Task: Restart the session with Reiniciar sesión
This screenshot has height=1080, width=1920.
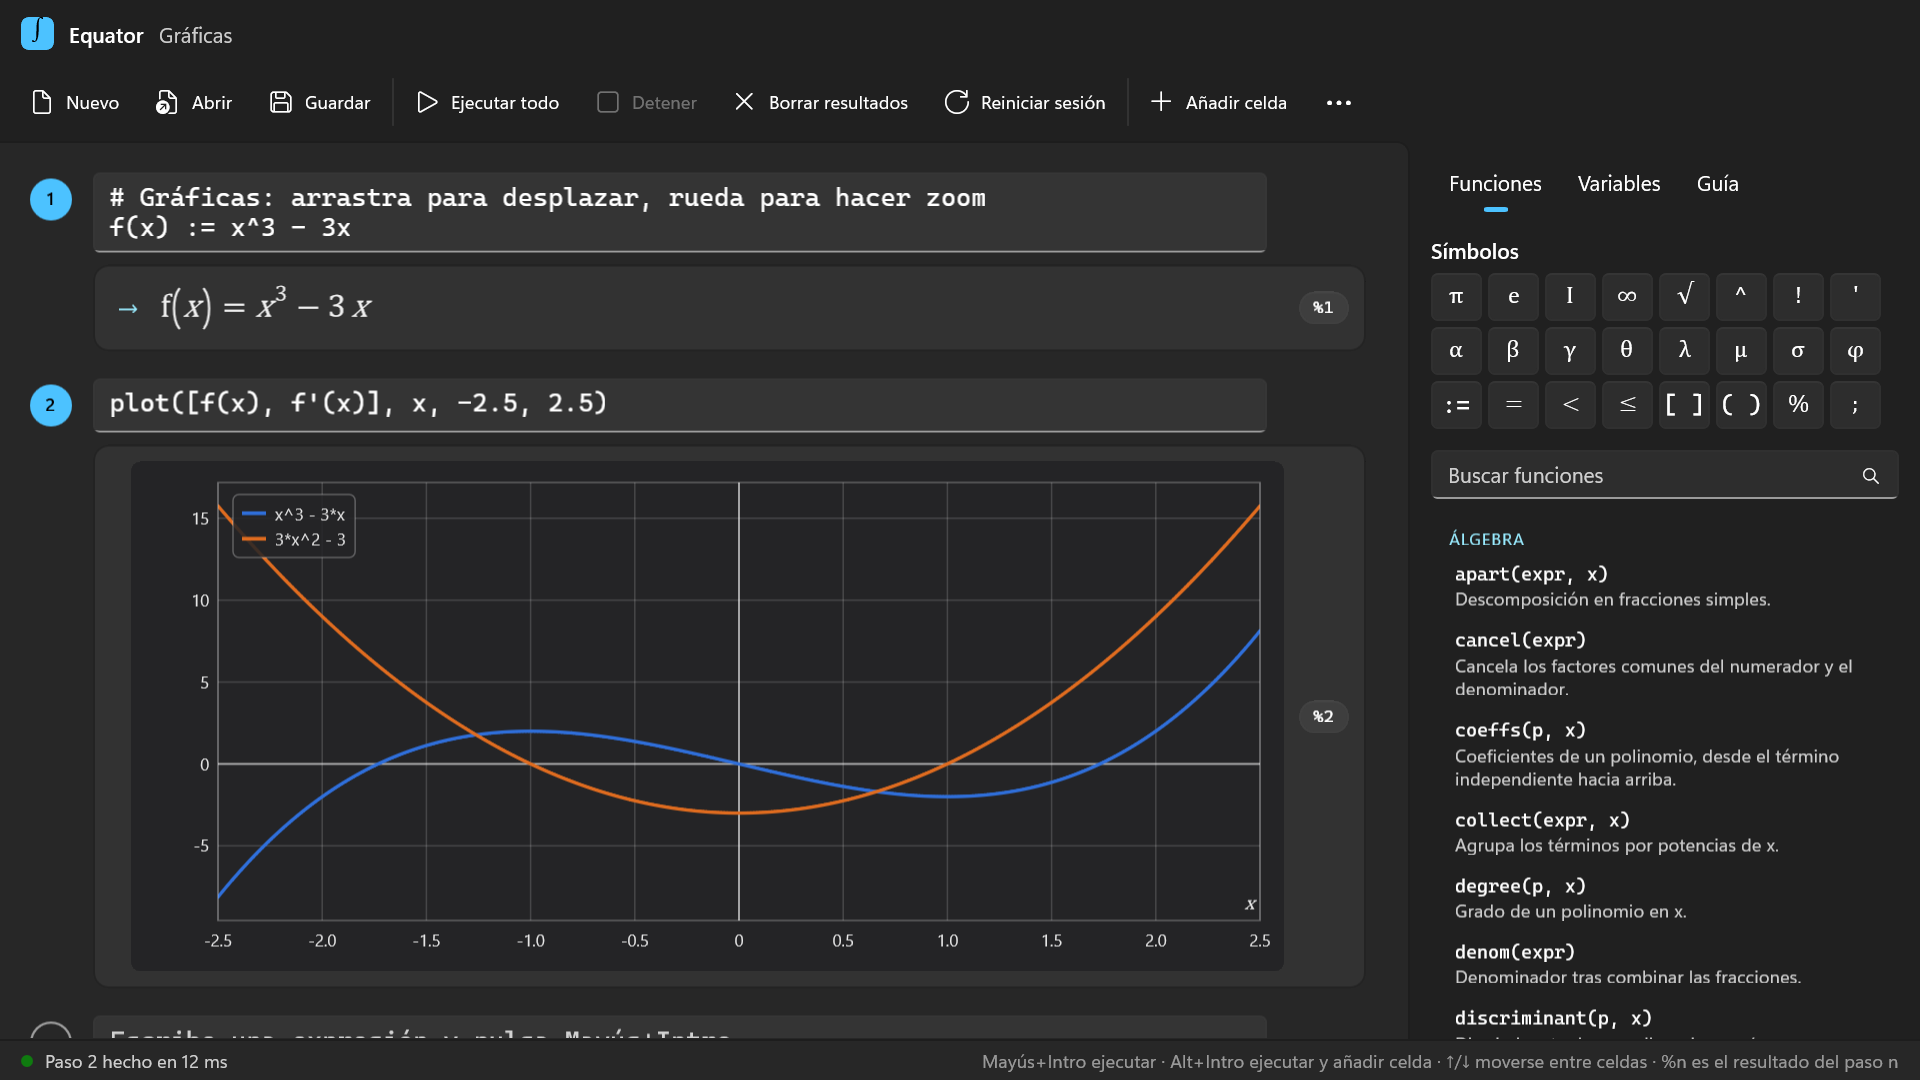Action: pyautogui.click(x=1025, y=102)
